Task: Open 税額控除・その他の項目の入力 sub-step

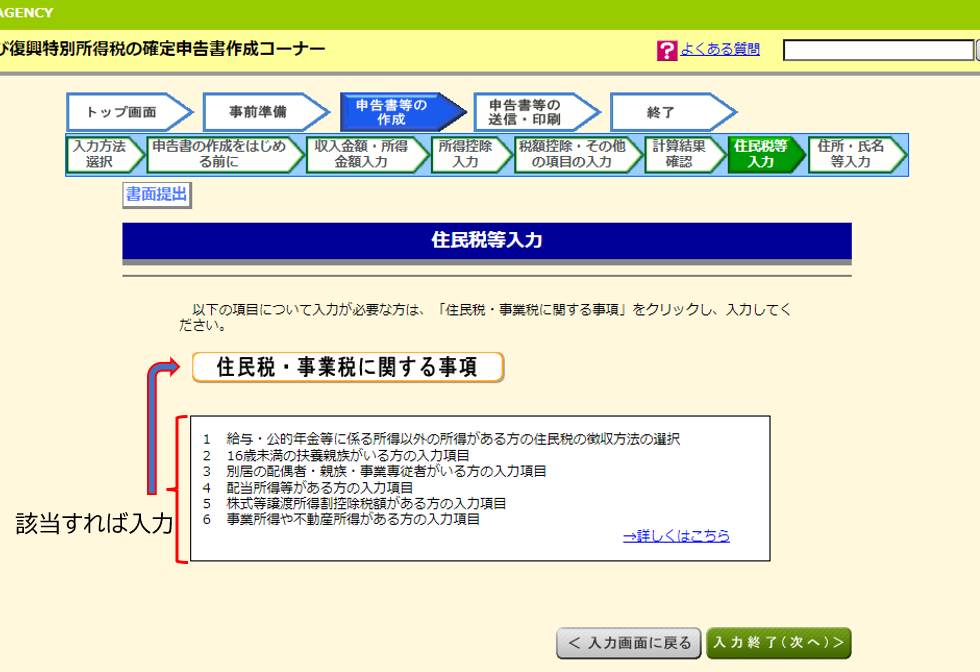Action: click(x=573, y=154)
